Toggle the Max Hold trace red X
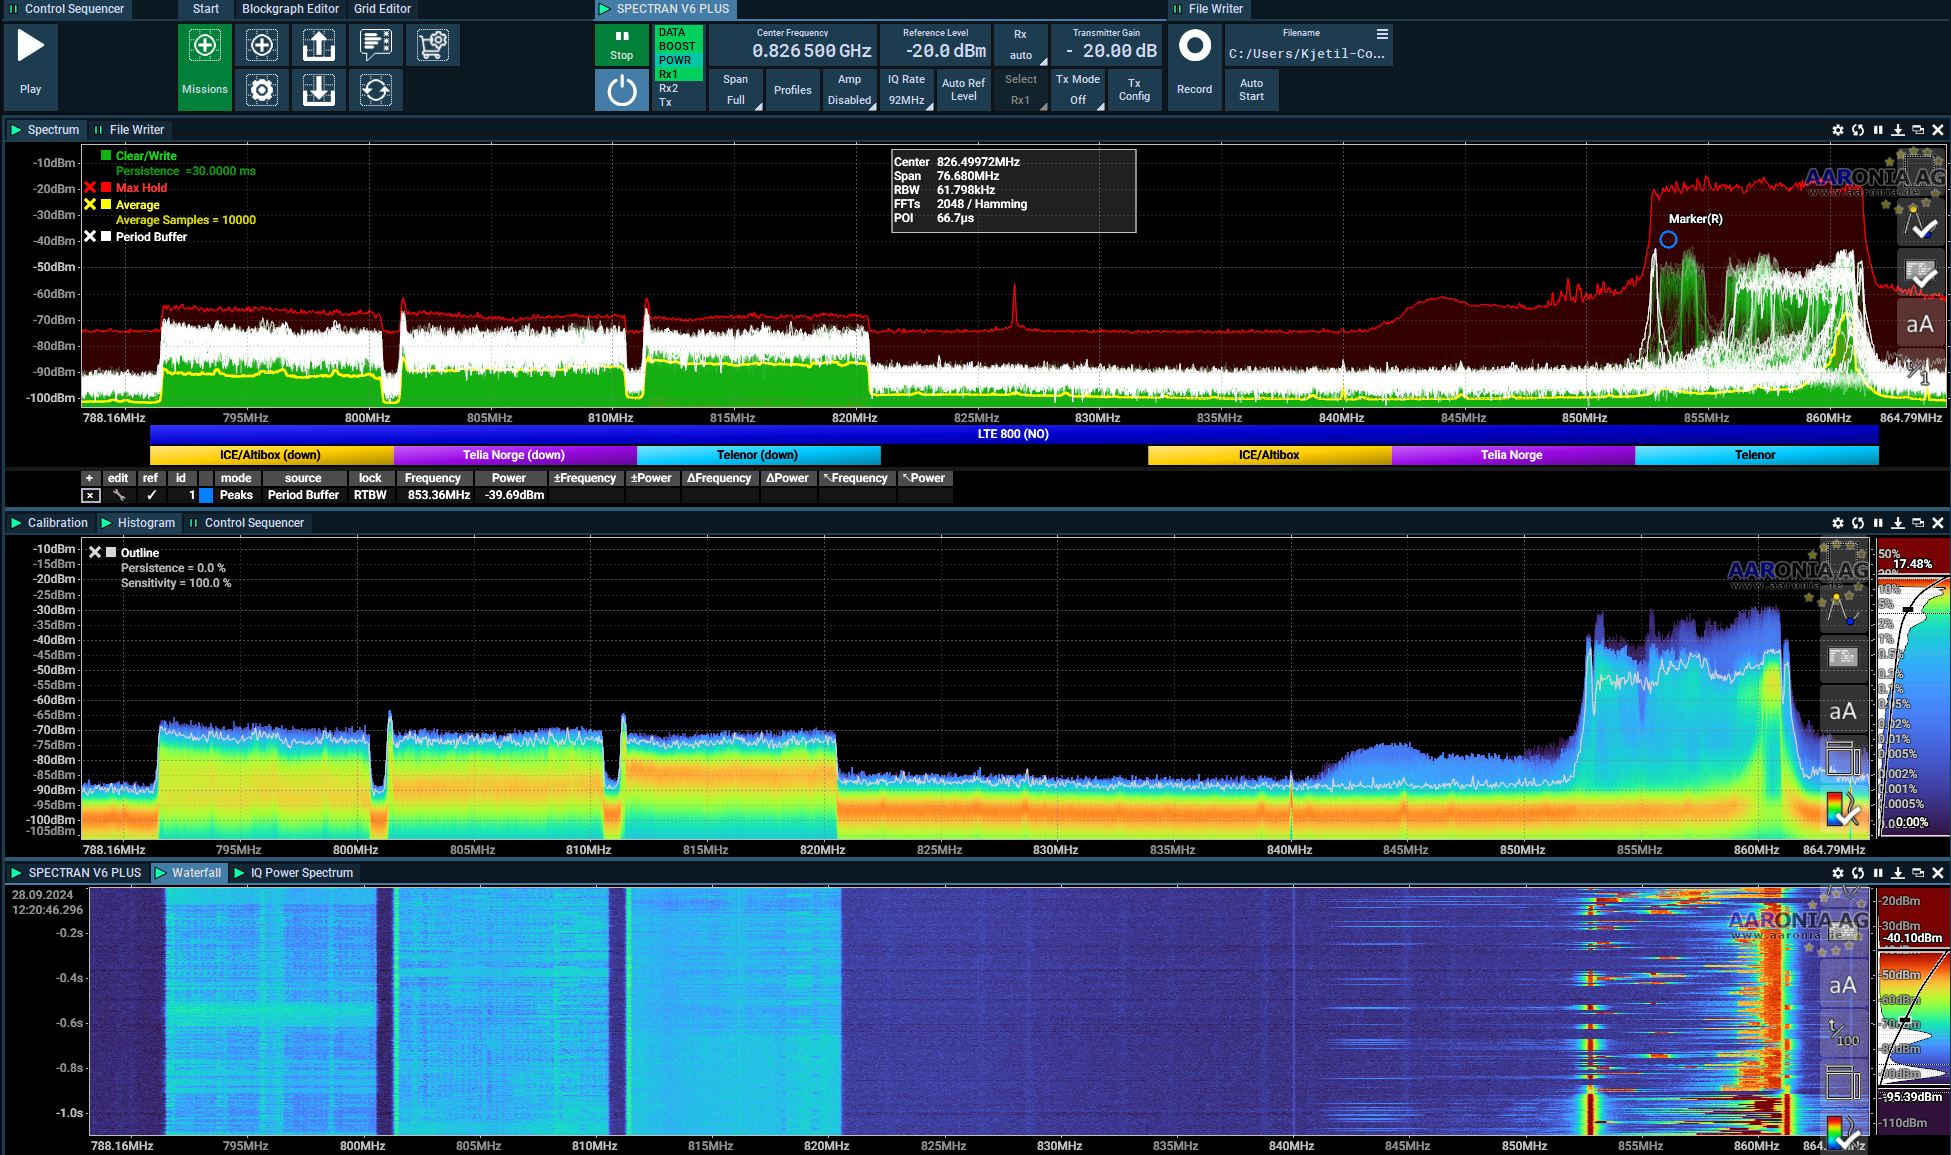This screenshot has width=1951, height=1155. coord(90,188)
